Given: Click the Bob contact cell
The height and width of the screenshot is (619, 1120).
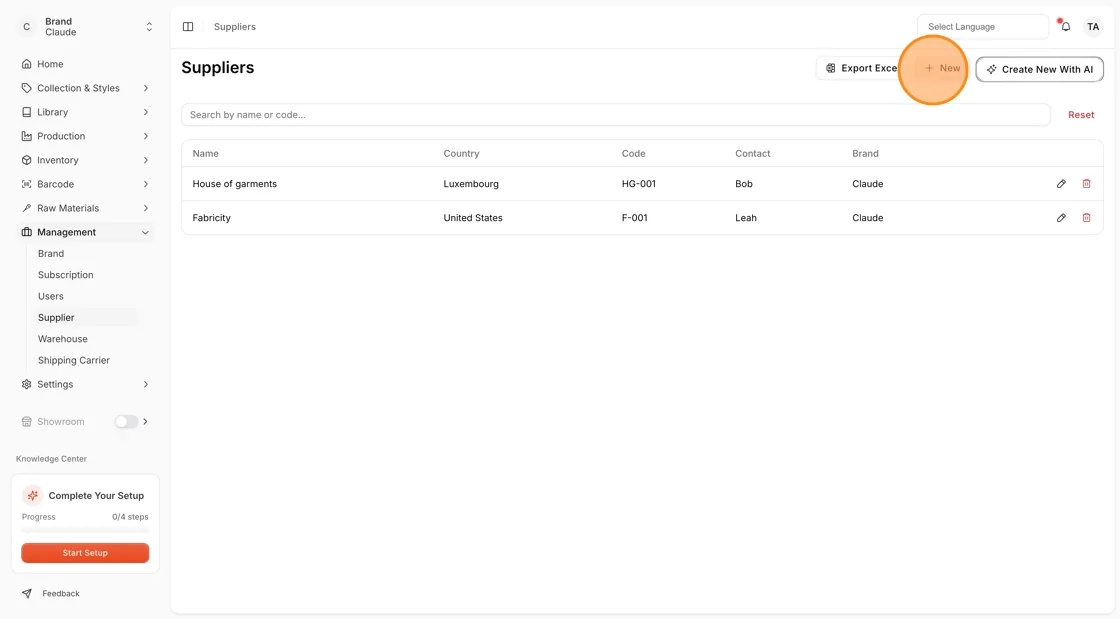Looking at the screenshot, I should [744, 183].
